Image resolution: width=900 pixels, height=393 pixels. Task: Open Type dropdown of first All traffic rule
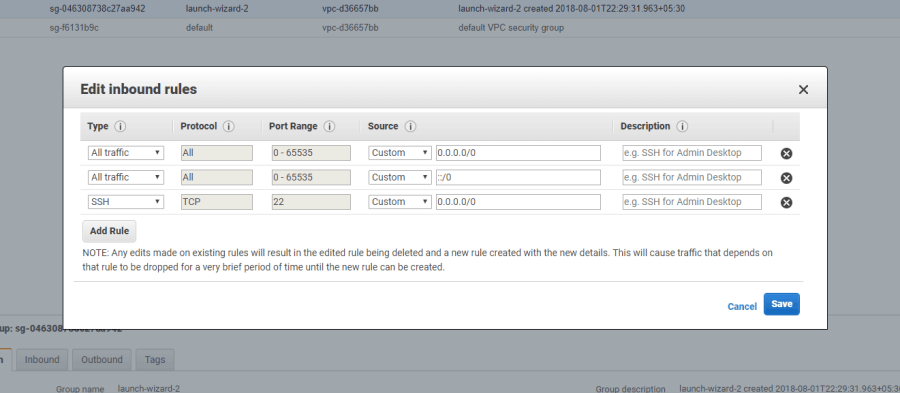[126, 153]
